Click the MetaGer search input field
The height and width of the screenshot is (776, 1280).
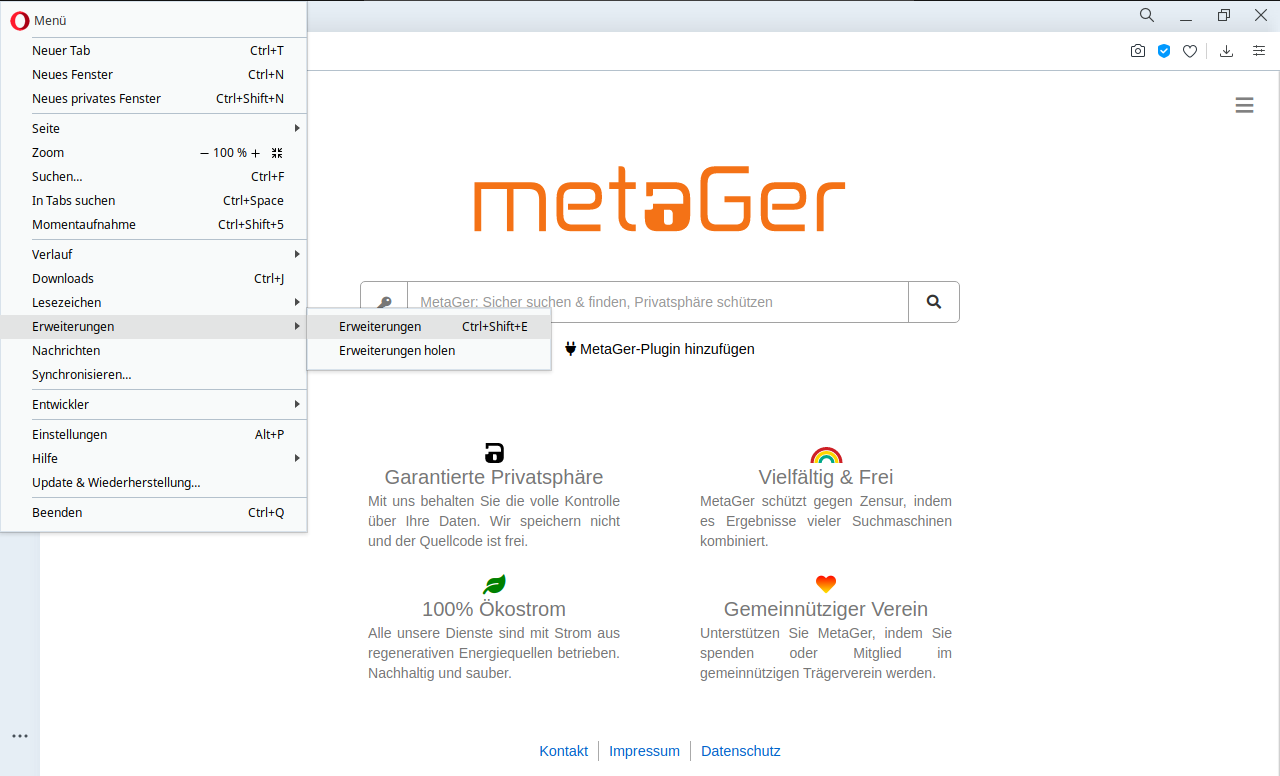[658, 302]
